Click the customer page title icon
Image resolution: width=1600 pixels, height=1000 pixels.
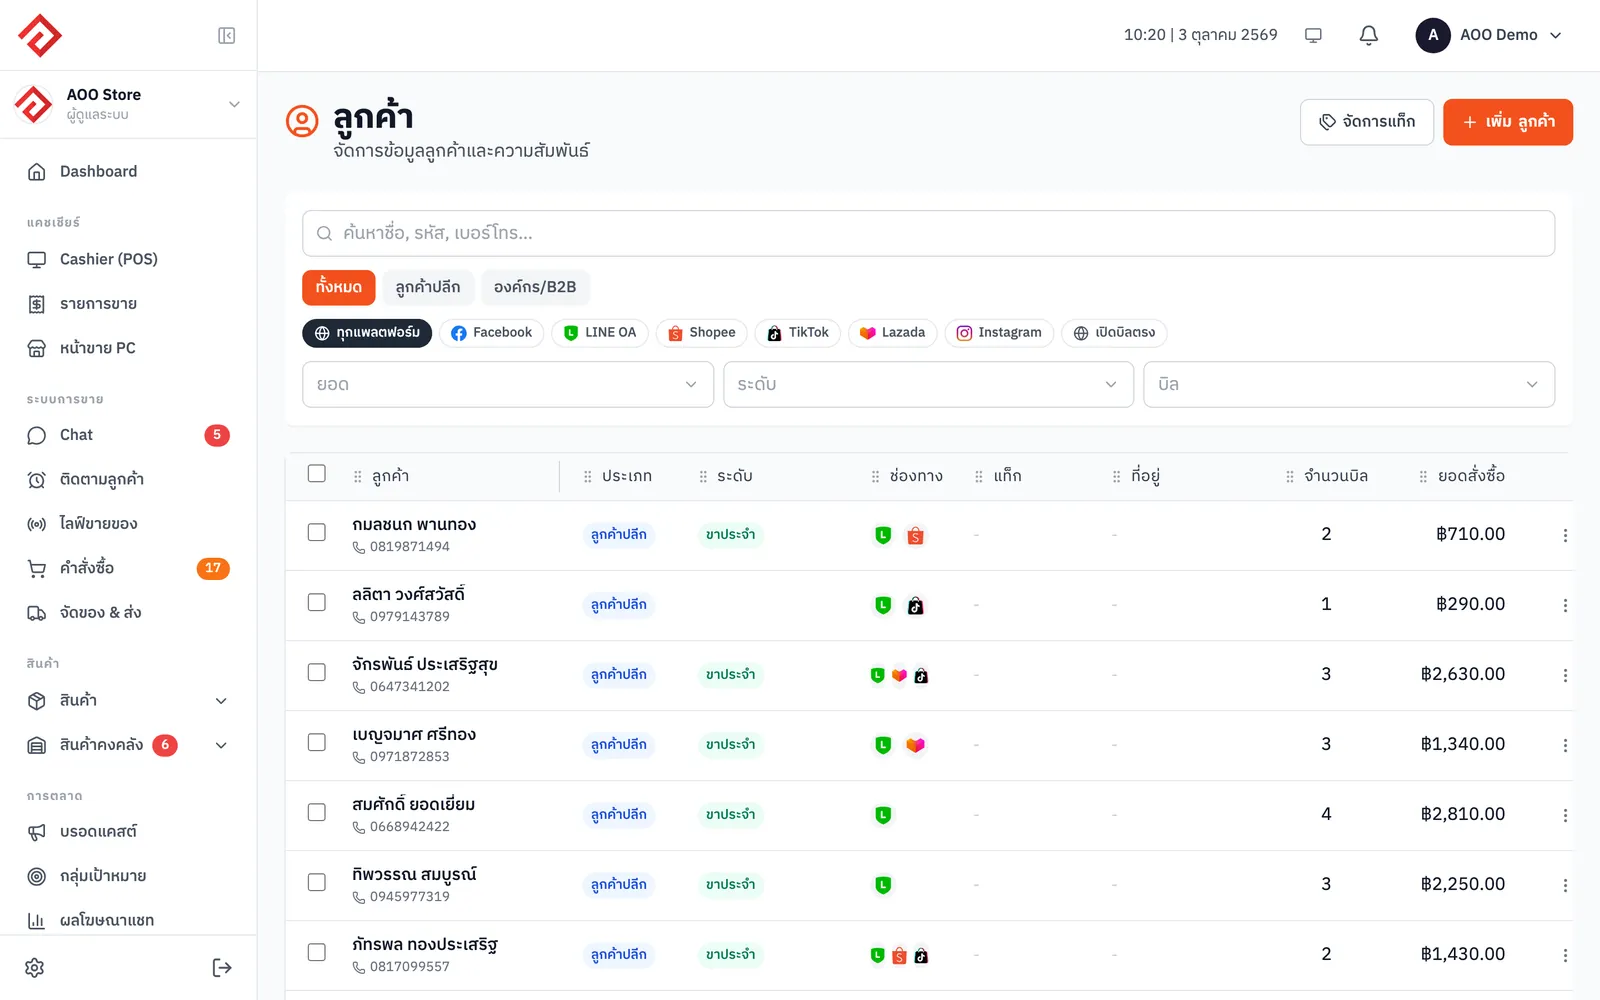(x=302, y=121)
